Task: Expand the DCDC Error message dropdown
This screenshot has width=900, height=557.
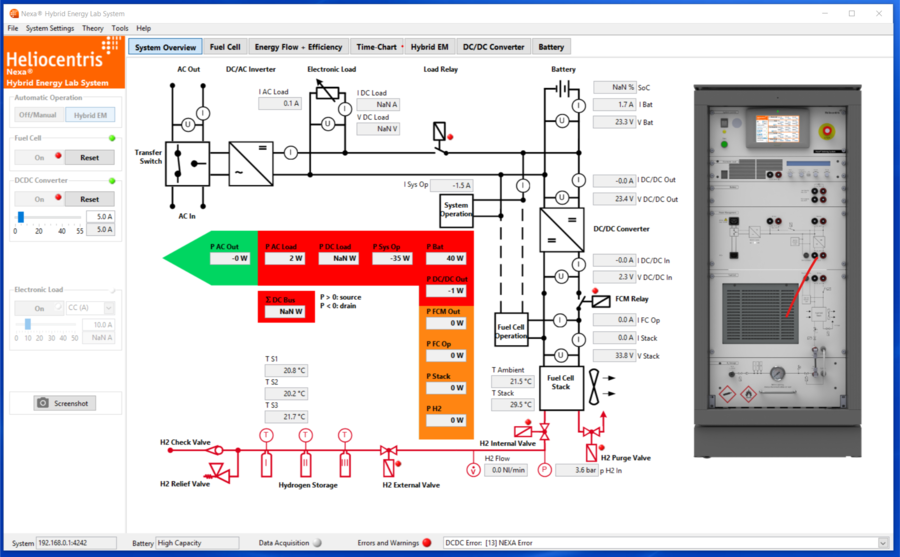Action: click(x=882, y=543)
